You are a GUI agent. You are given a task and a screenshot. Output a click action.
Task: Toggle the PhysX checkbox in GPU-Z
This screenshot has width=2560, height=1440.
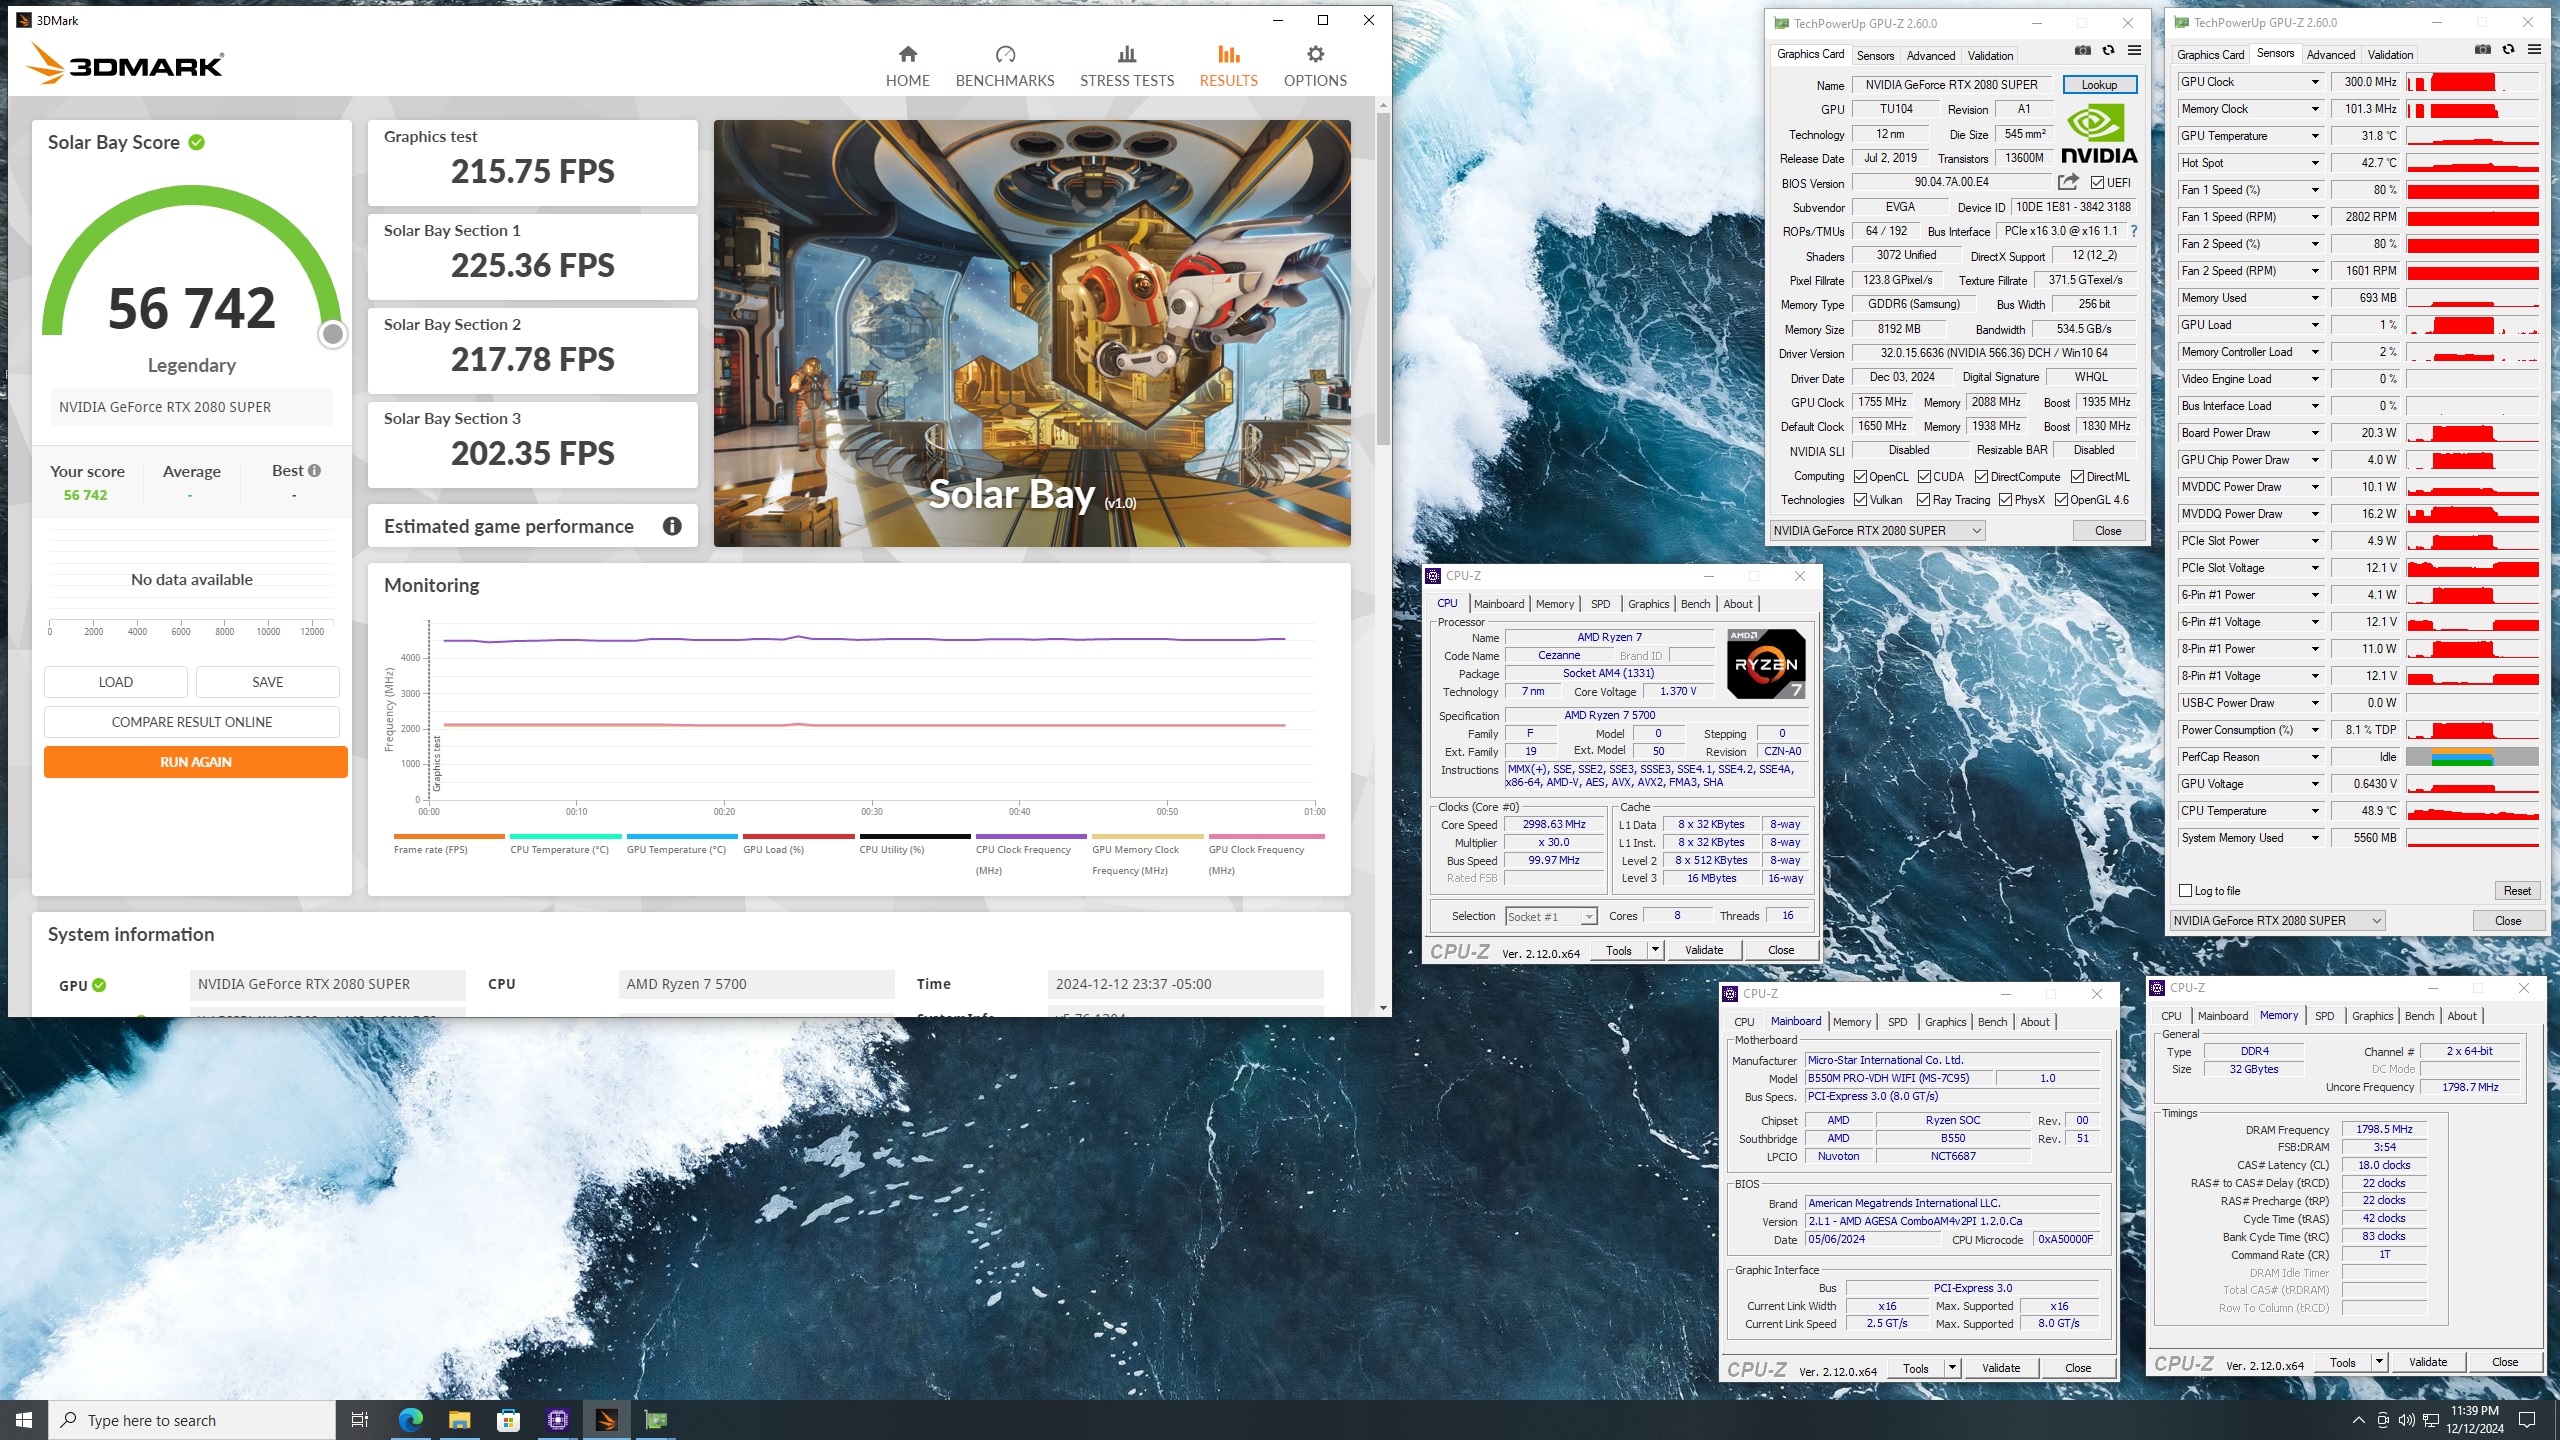point(2005,500)
